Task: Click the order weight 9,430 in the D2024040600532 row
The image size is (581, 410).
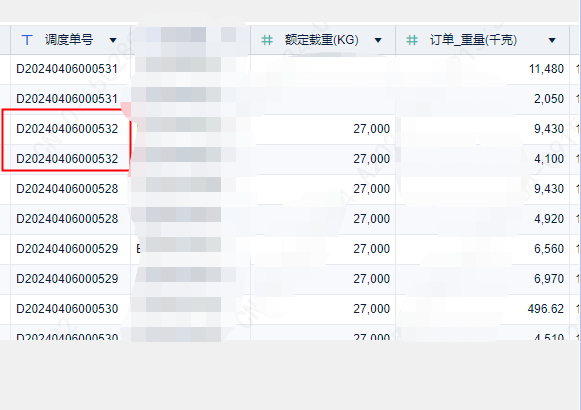Action: coord(549,129)
